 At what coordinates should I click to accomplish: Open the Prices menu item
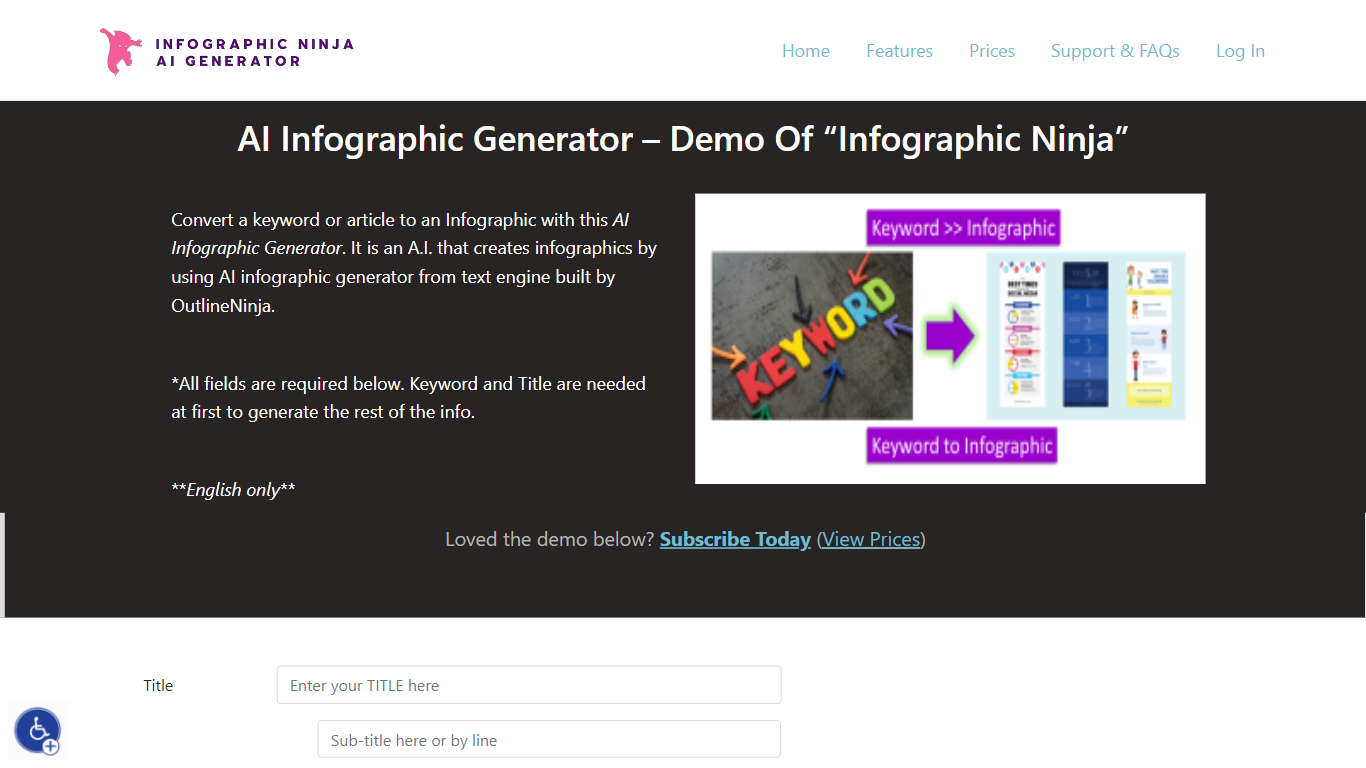point(992,51)
